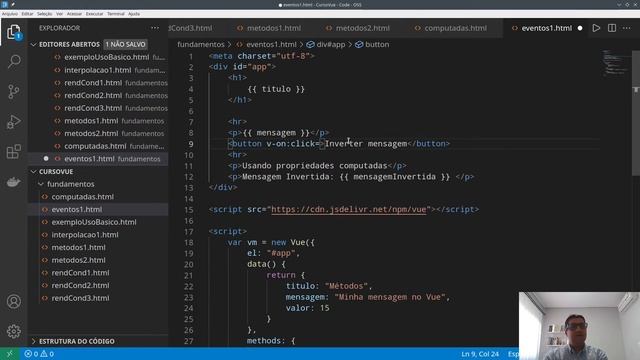Open the Arquivo menu

point(9,14)
